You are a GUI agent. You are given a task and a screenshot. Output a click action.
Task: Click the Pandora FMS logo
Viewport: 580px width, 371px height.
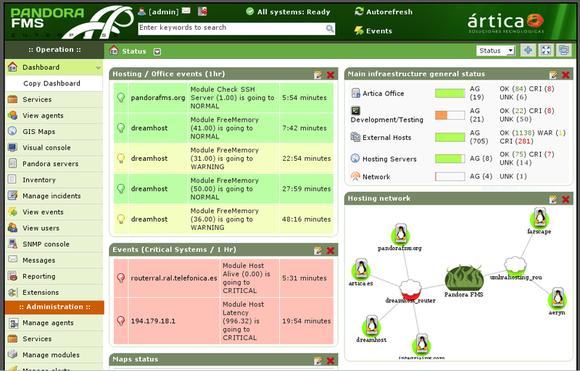72,21
